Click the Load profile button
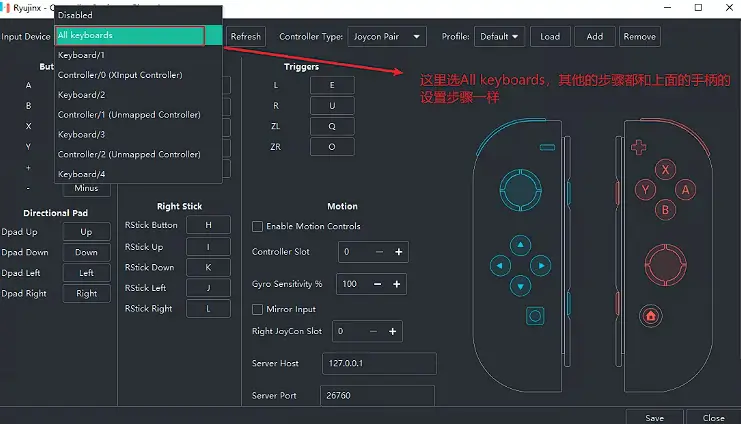Image resolution: width=741 pixels, height=424 pixels. point(550,37)
